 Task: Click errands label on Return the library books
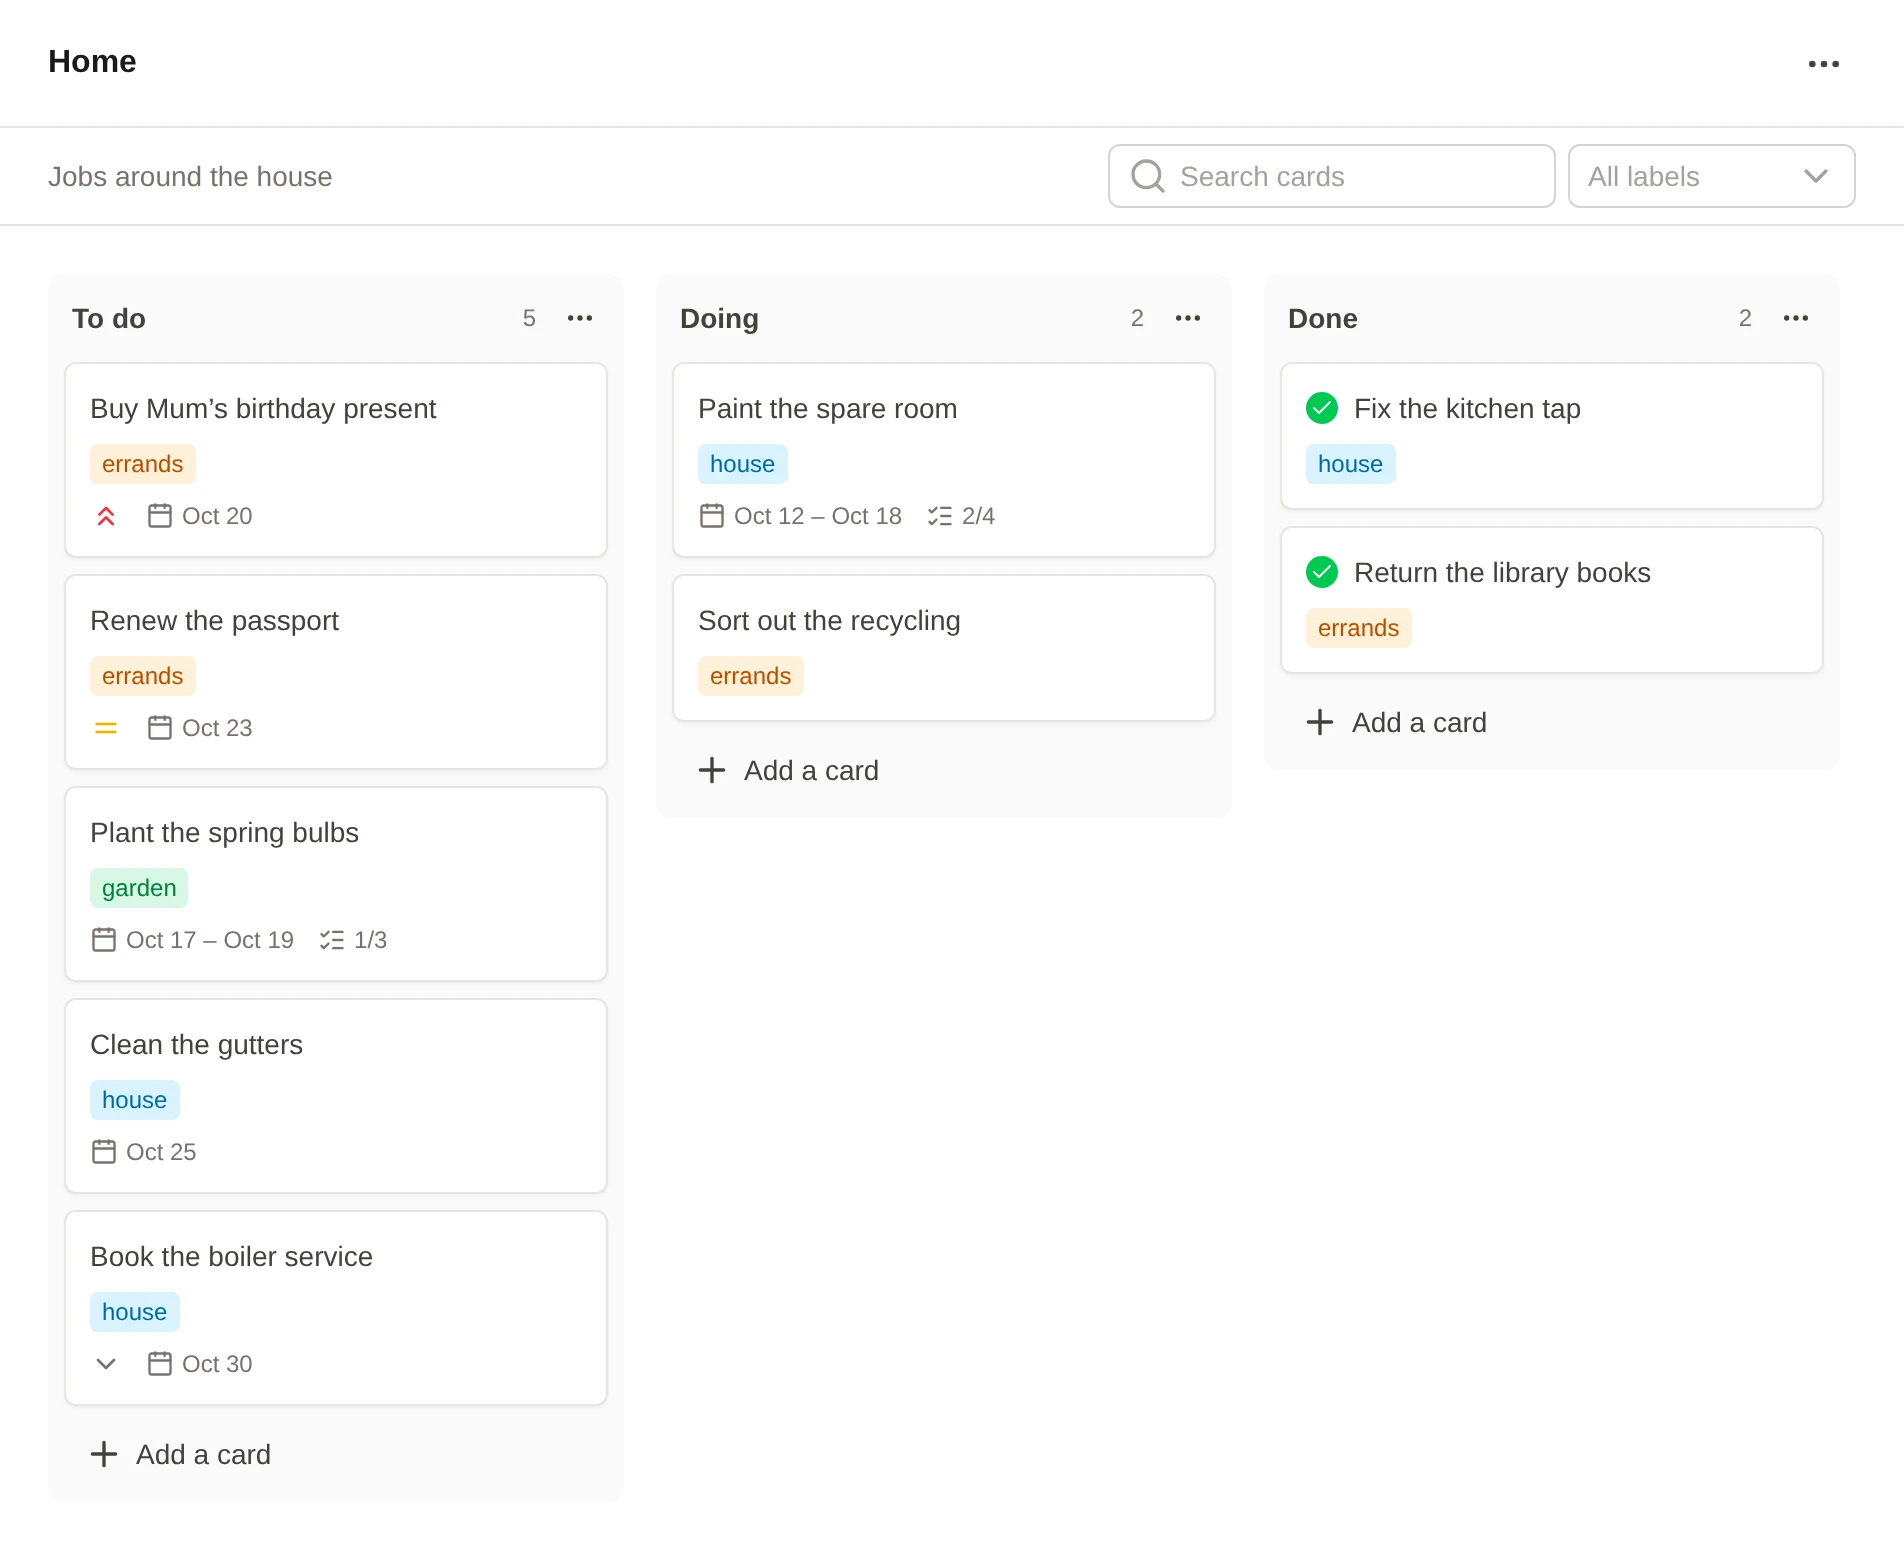pos(1359,628)
